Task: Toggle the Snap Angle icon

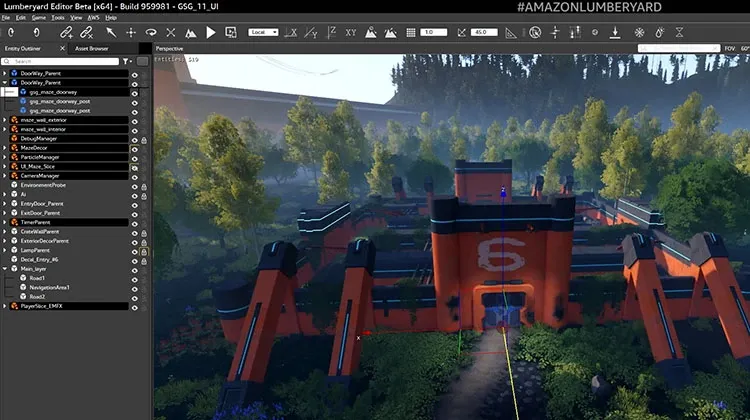Action: (x=461, y=33)
